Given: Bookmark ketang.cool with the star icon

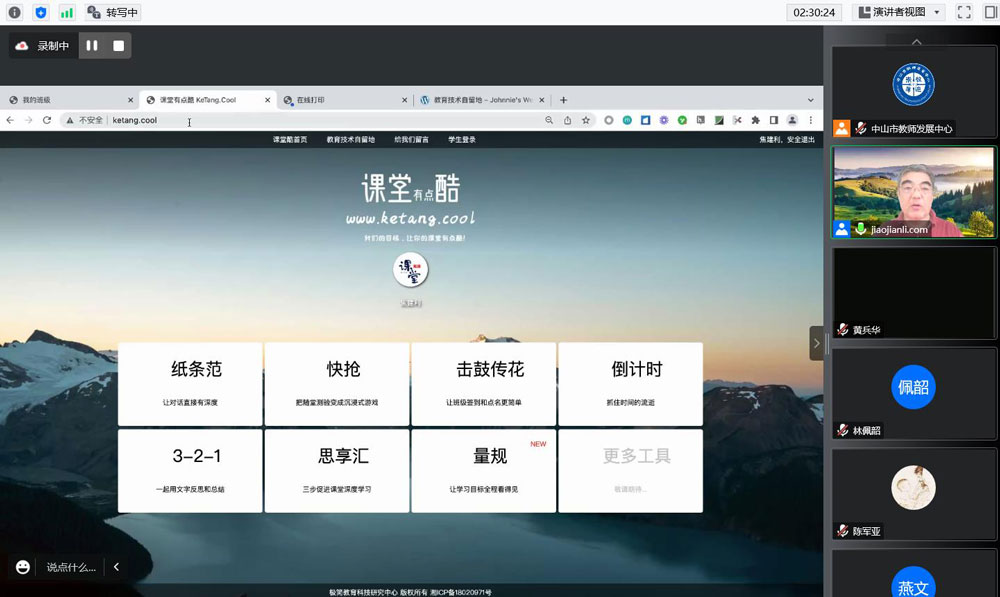Looking at the screenshot, I should pyautogui.click(x=586, y=120).
